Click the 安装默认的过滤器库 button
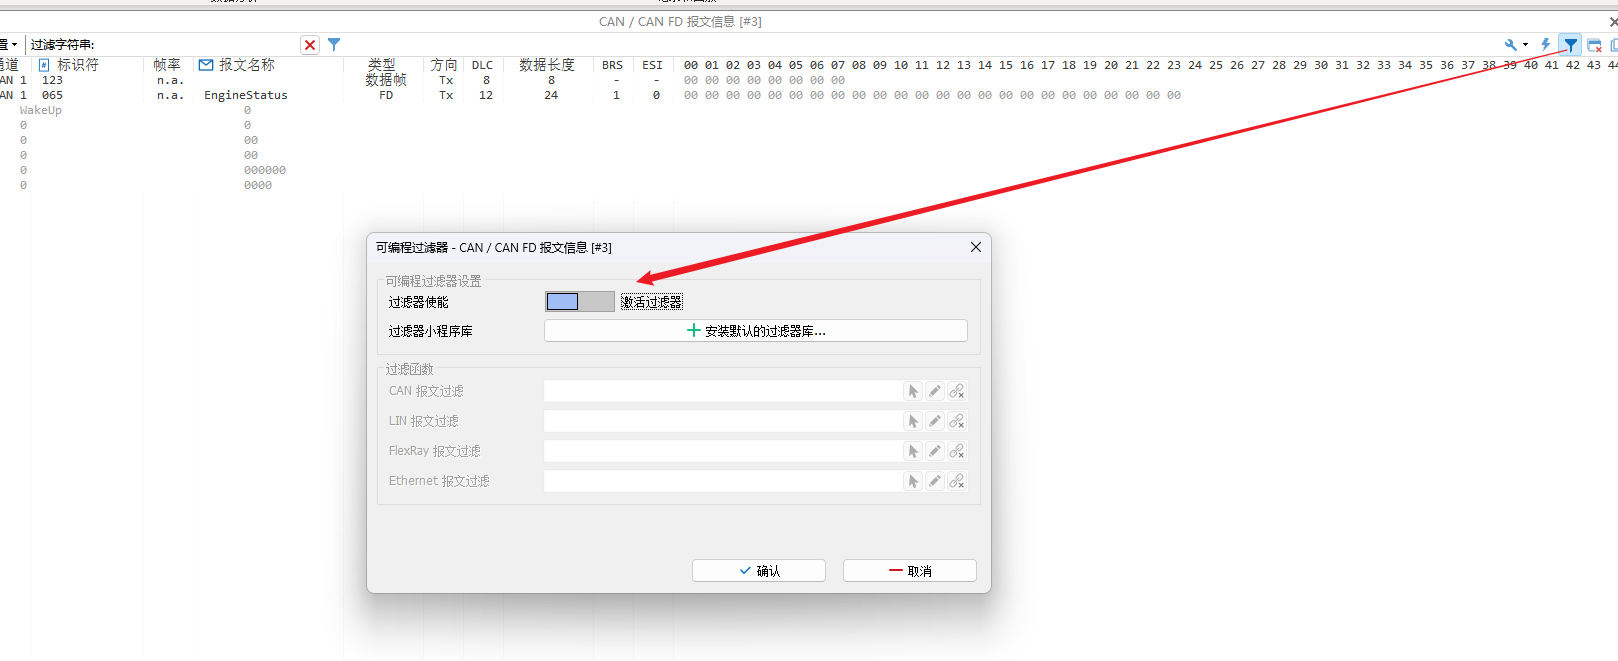Image resolution: width=1618 pixels, height=661 pixels. [756, 331]
